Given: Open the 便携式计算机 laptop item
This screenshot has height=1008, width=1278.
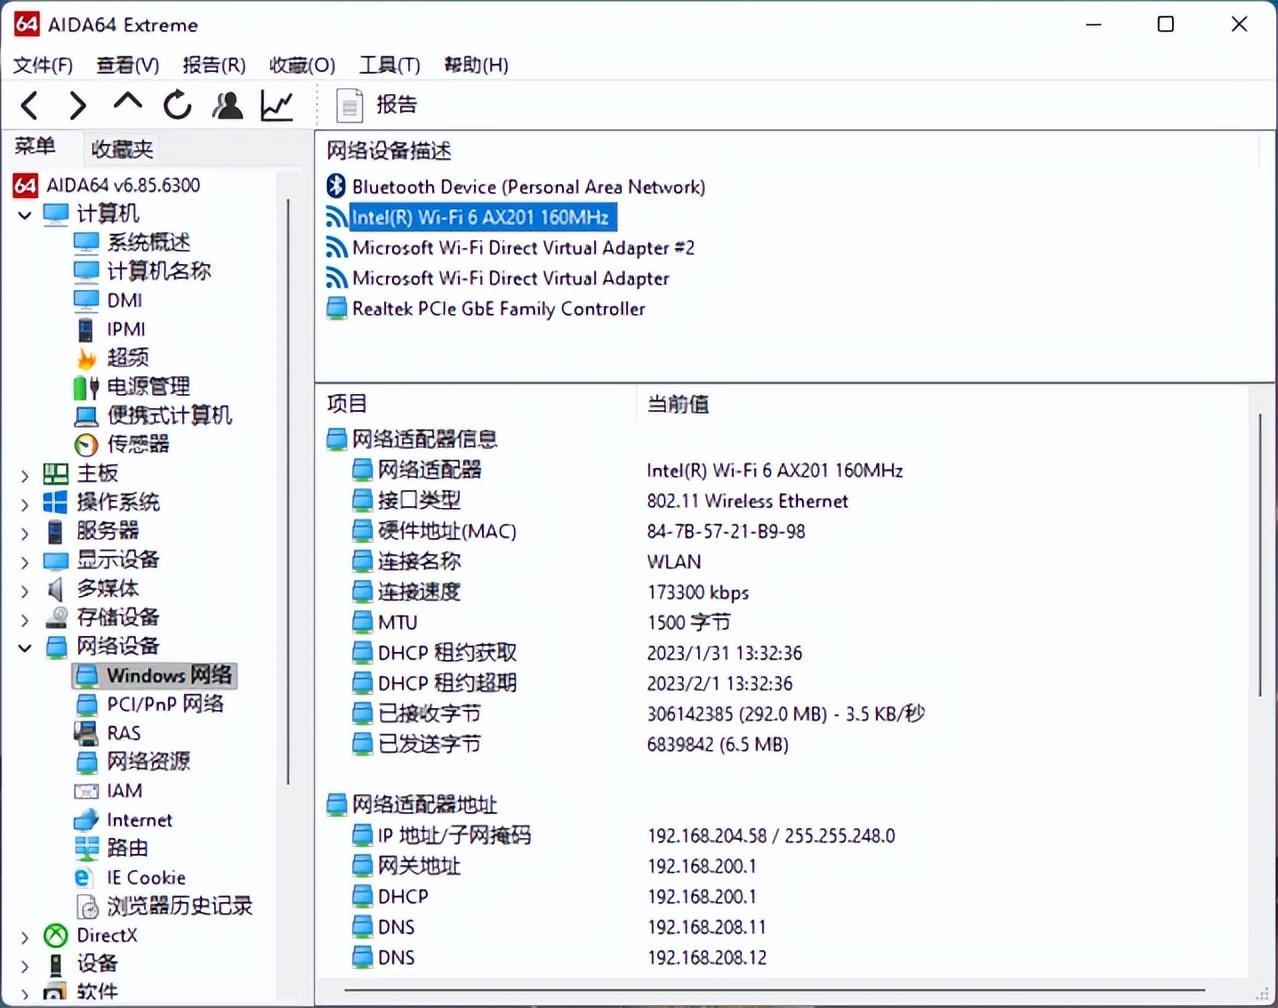Looking at the screenshot, I should pos(153,415).
